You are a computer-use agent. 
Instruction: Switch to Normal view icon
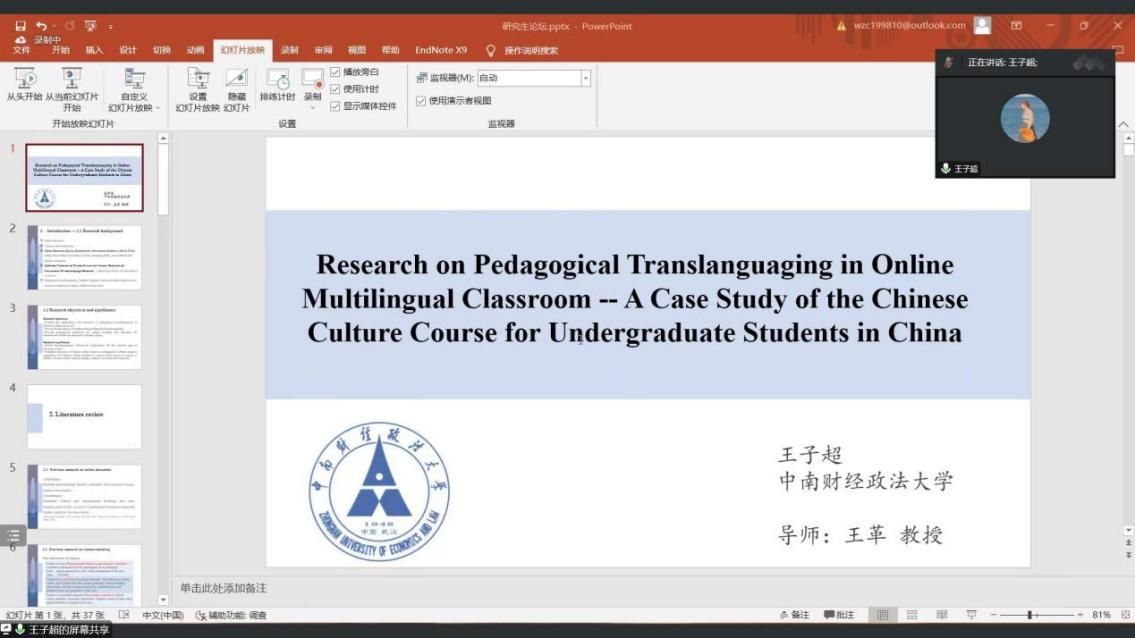882,615
